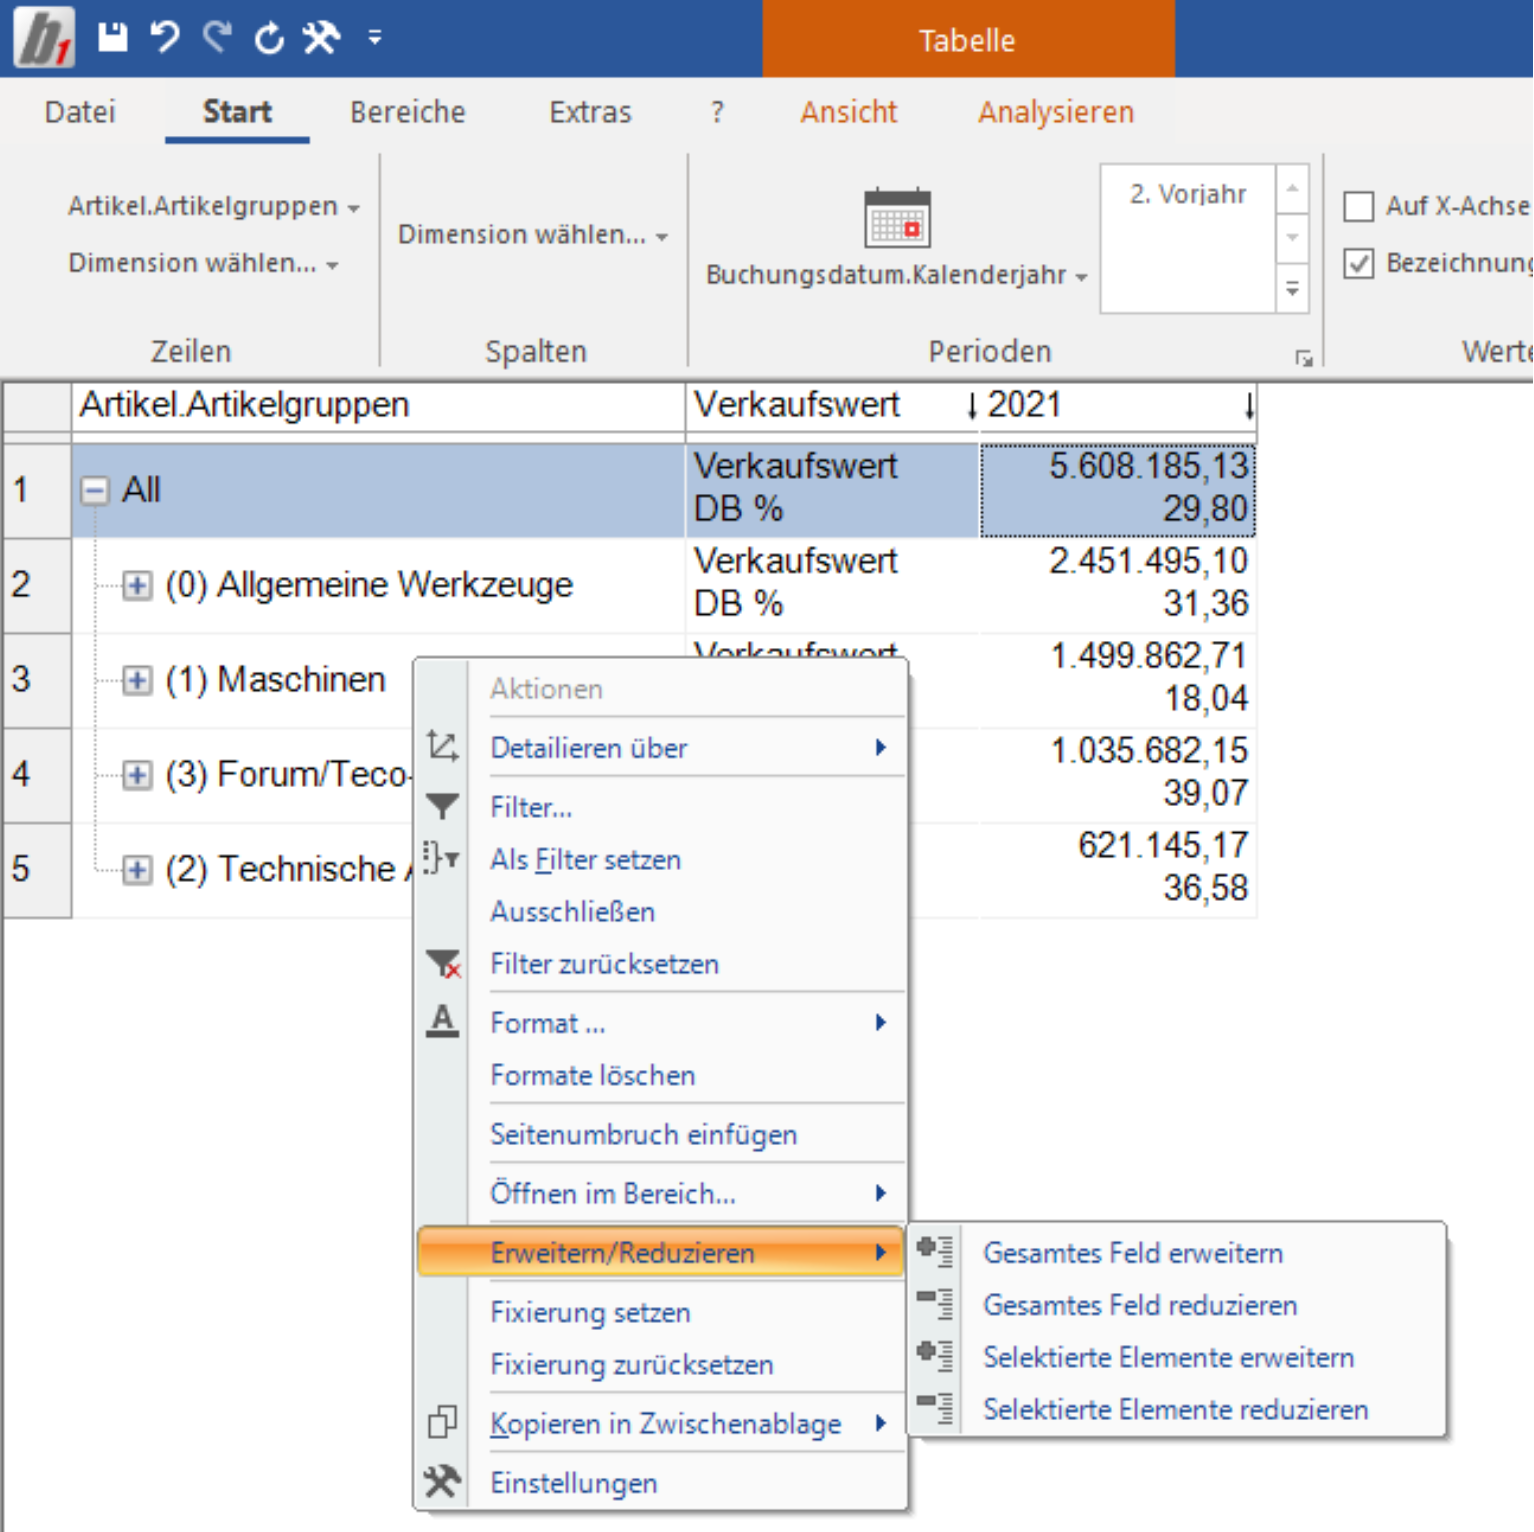Expand the period list gallery arrow
Image resolution: width=1534 pixels, height=1532 pixels.
pos(1292,288)
